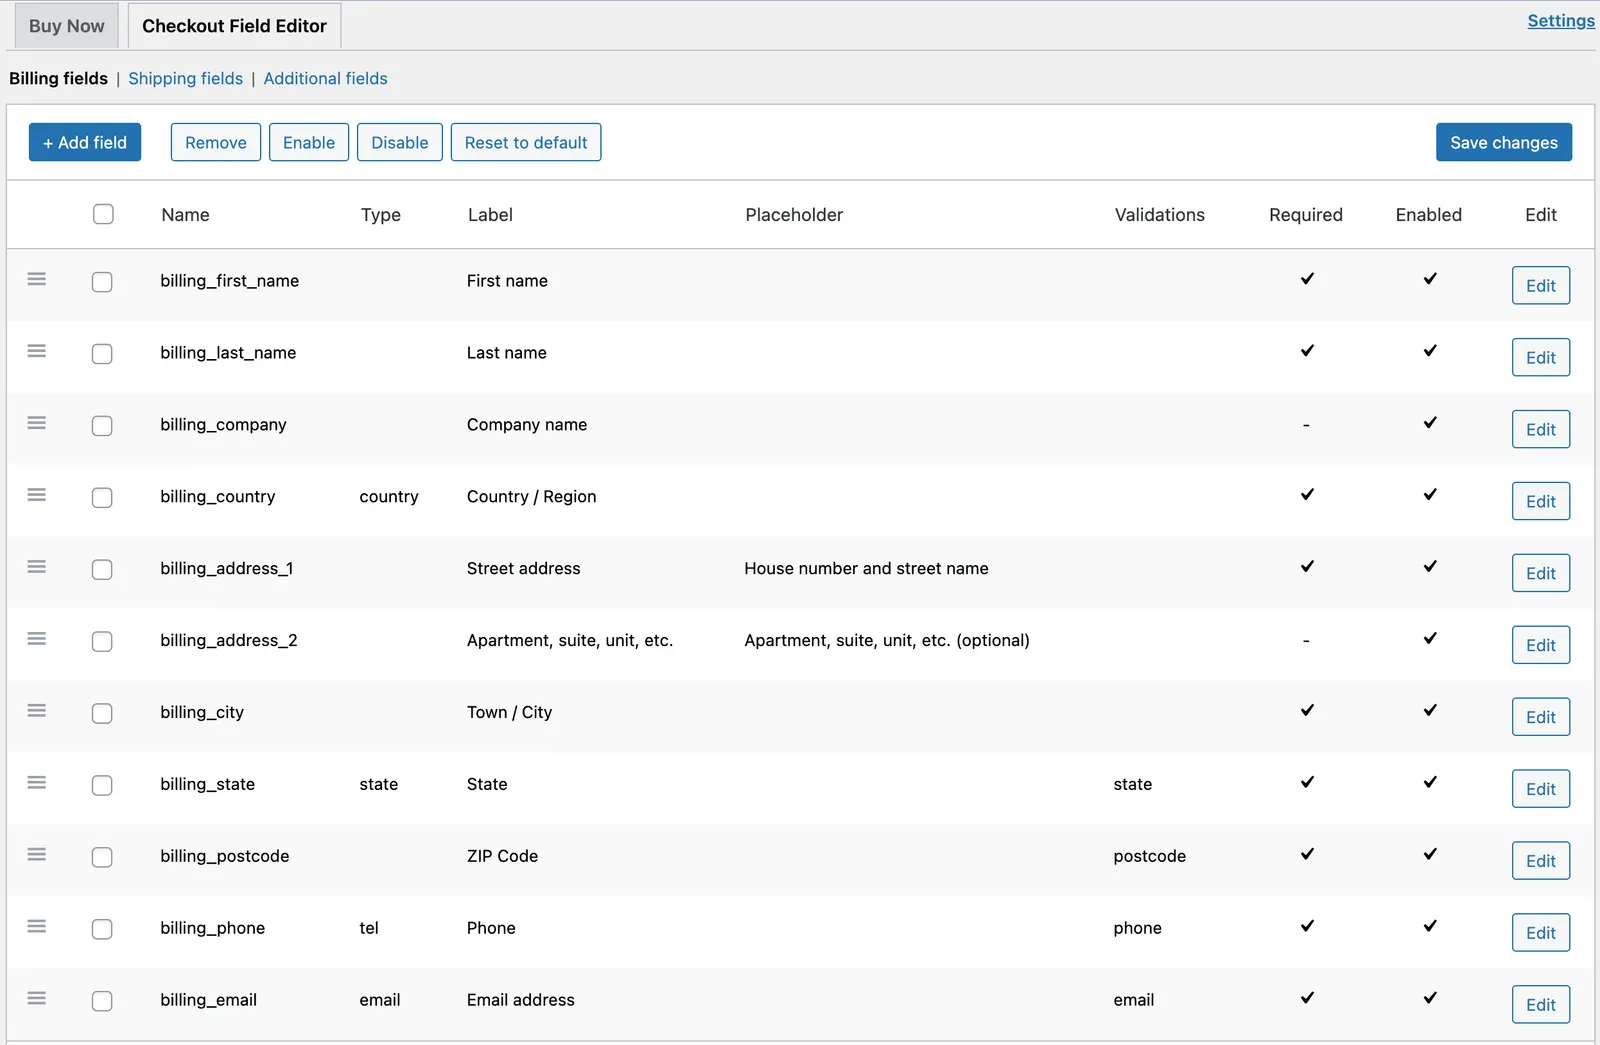Click drag handle for billing_postcode row
Screen dimensions: 1600x1045
[x=37, y=855]
